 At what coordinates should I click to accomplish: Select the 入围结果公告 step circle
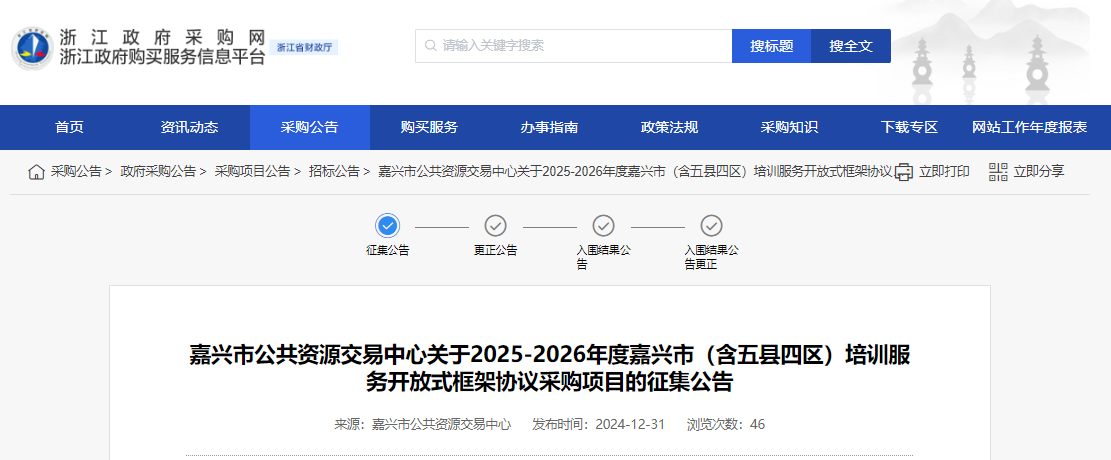click(x=603, y=226)
